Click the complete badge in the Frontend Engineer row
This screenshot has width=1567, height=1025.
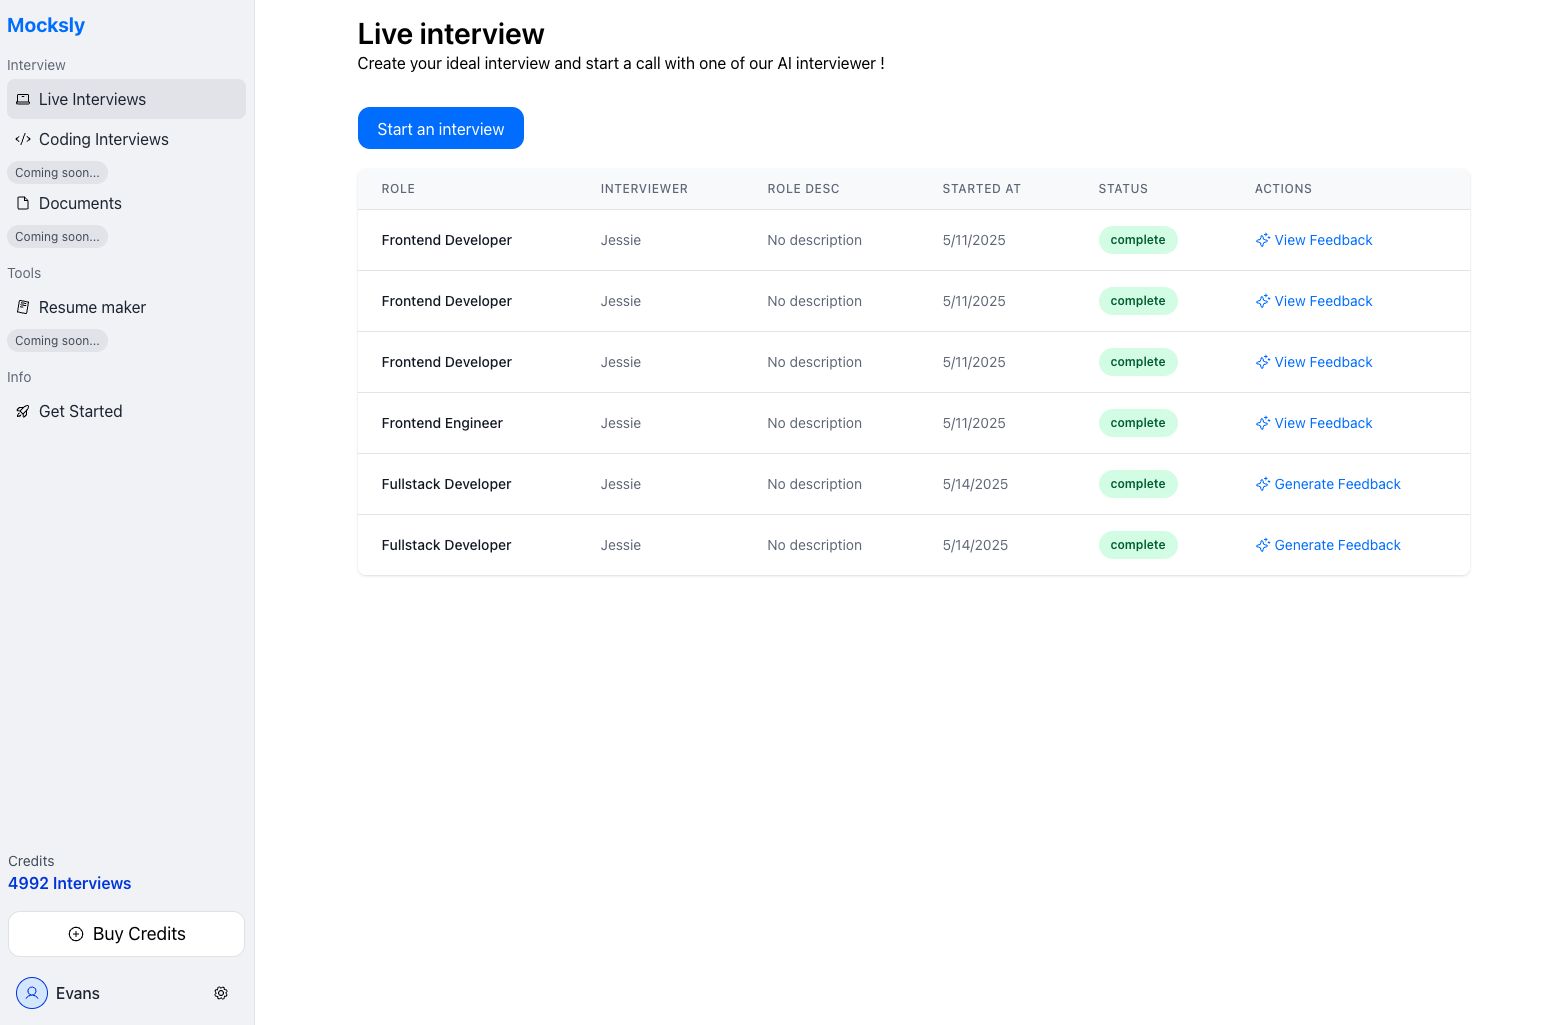click(1138, 423)
